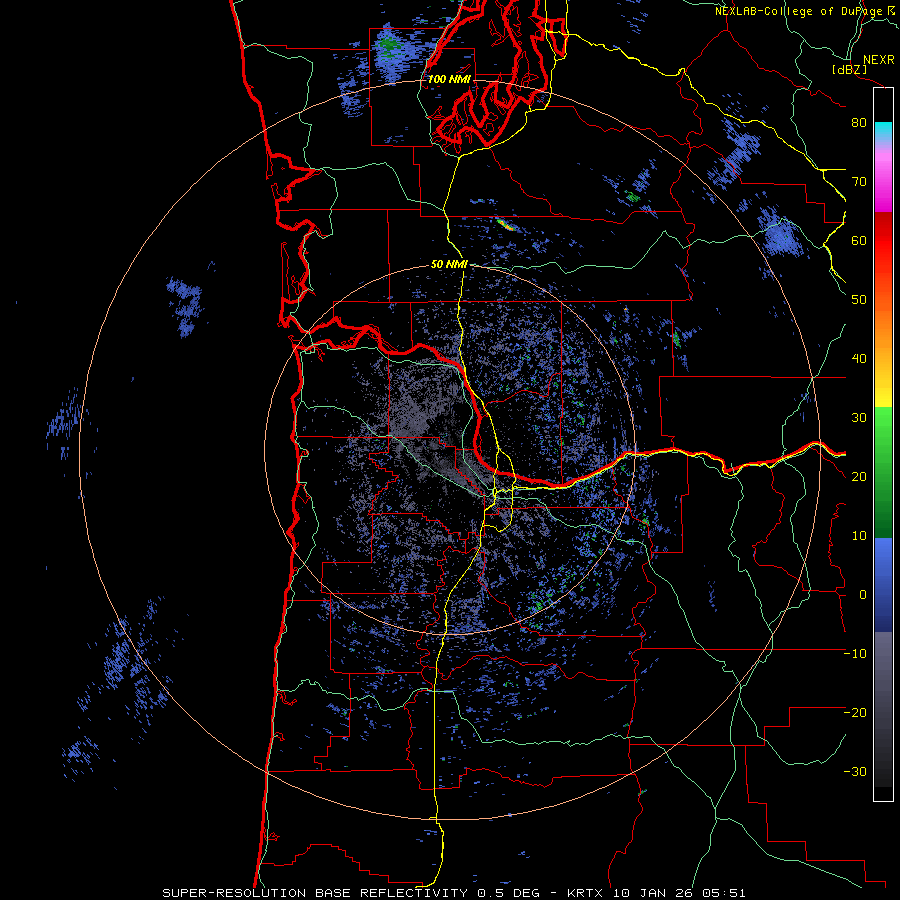Click the 30 value on the dBZ scale
The width and height of the screenshot is (900, 900).
point(859,418)
